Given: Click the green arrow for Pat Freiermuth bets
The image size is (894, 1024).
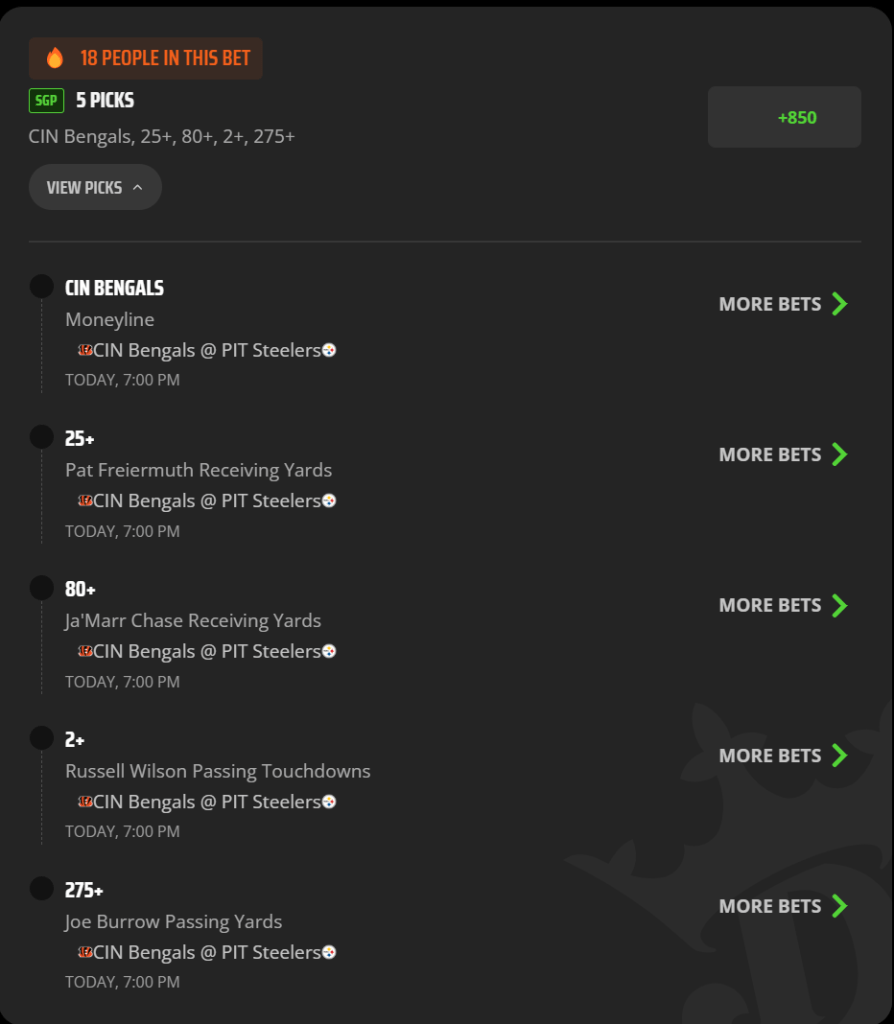Looking at the screenshot, I should click(x=839, y=455).
